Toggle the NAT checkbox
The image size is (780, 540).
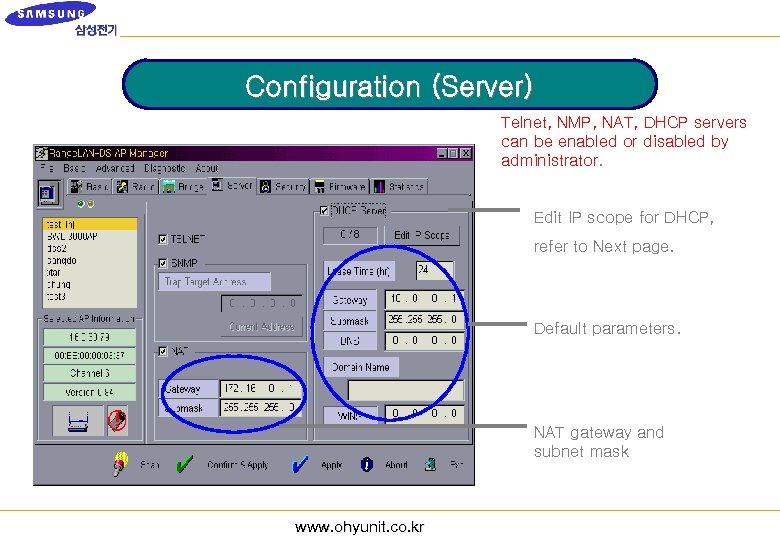pyautogui.click(x=163, y=352)
